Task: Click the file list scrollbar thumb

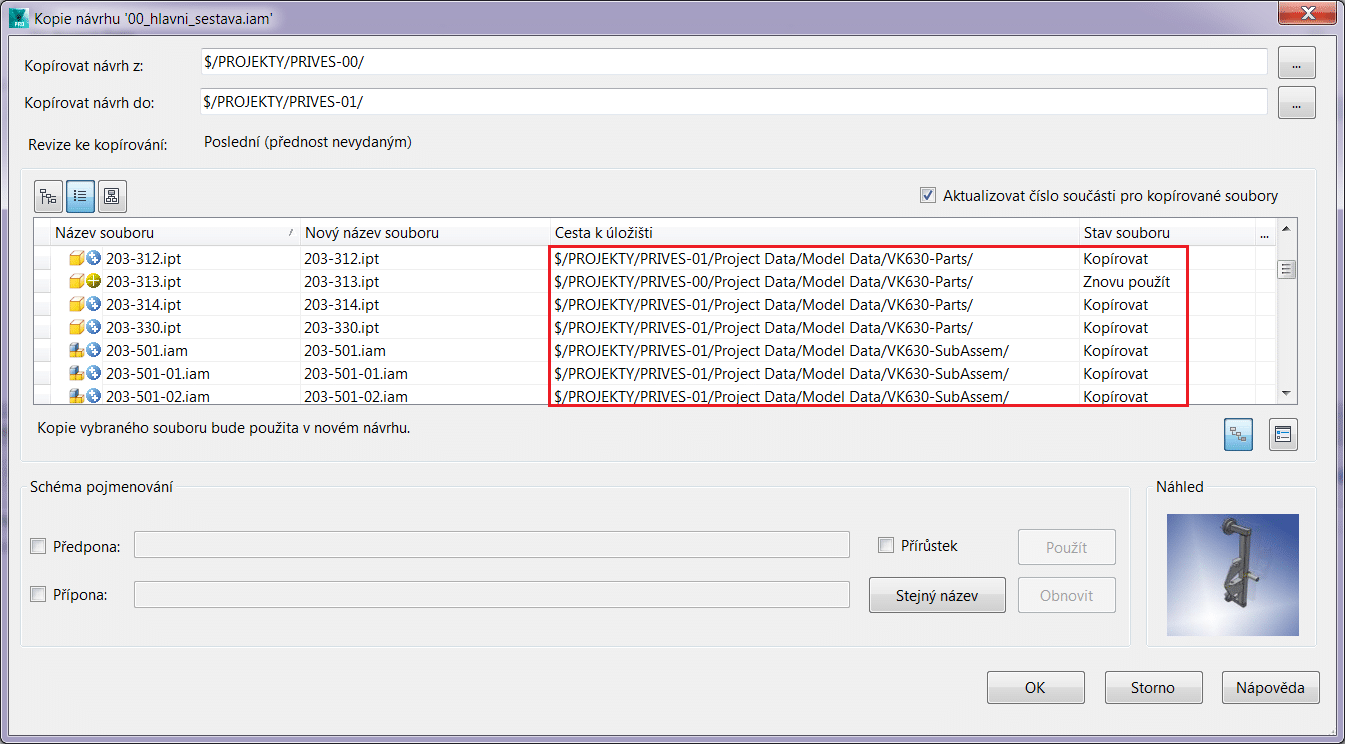Action: (1287, 269)
